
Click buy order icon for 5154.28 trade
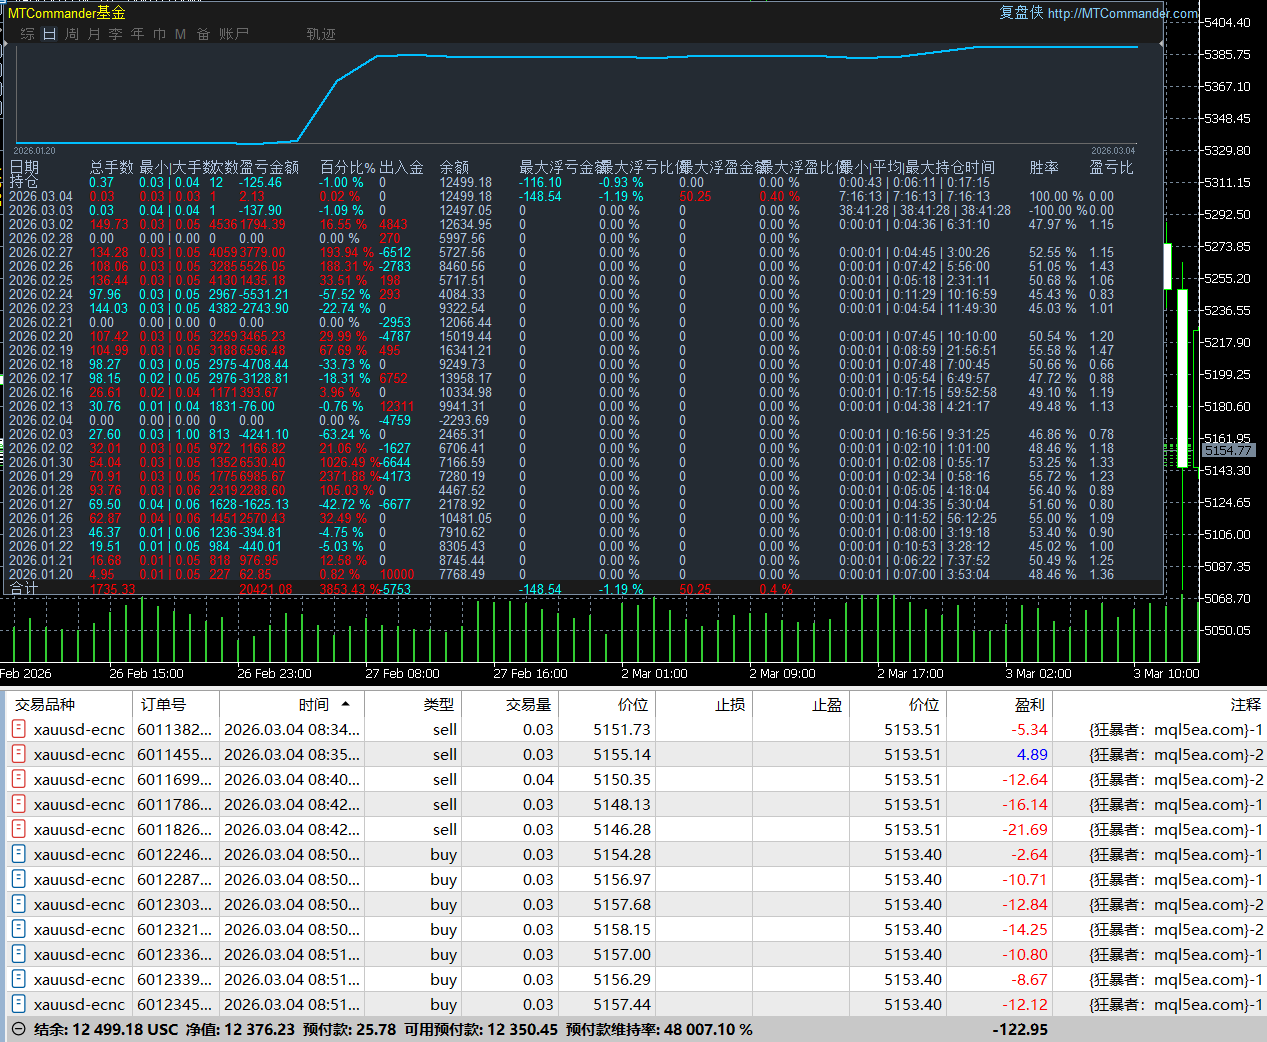[x=18, y=854]
